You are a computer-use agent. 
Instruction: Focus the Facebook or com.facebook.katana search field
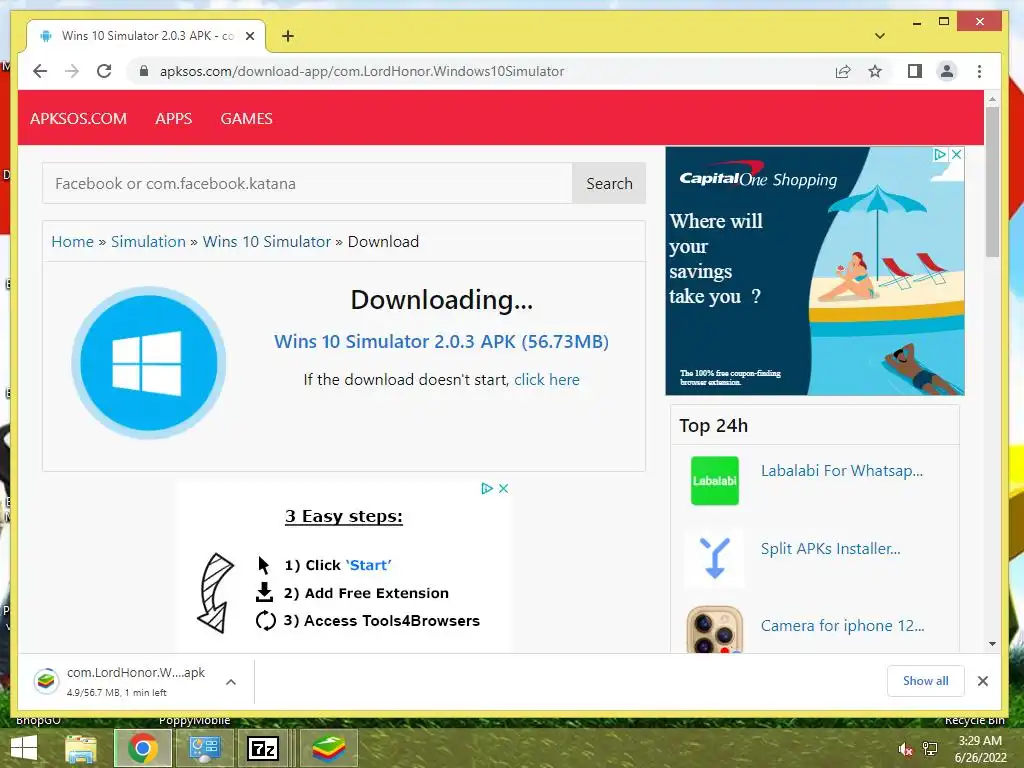[x=308, y=184]
